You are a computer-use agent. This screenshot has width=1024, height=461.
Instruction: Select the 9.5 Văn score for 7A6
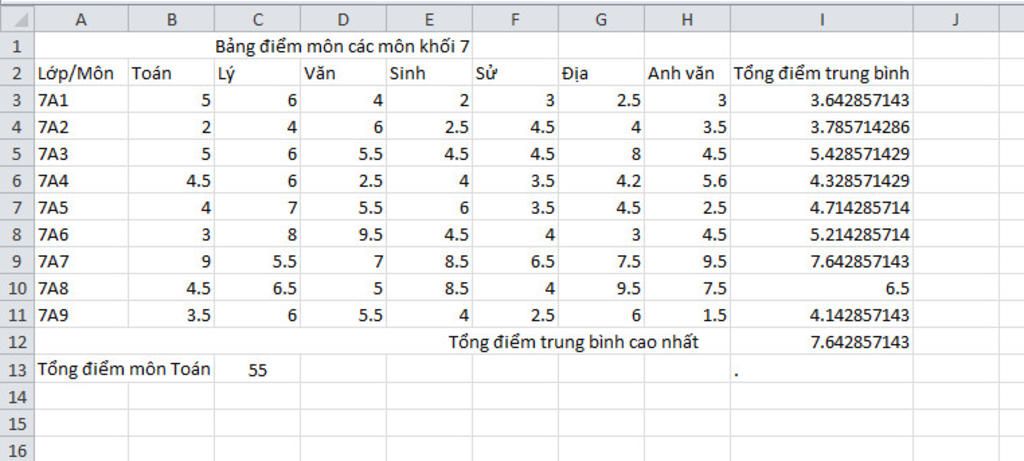click(344, 234)
